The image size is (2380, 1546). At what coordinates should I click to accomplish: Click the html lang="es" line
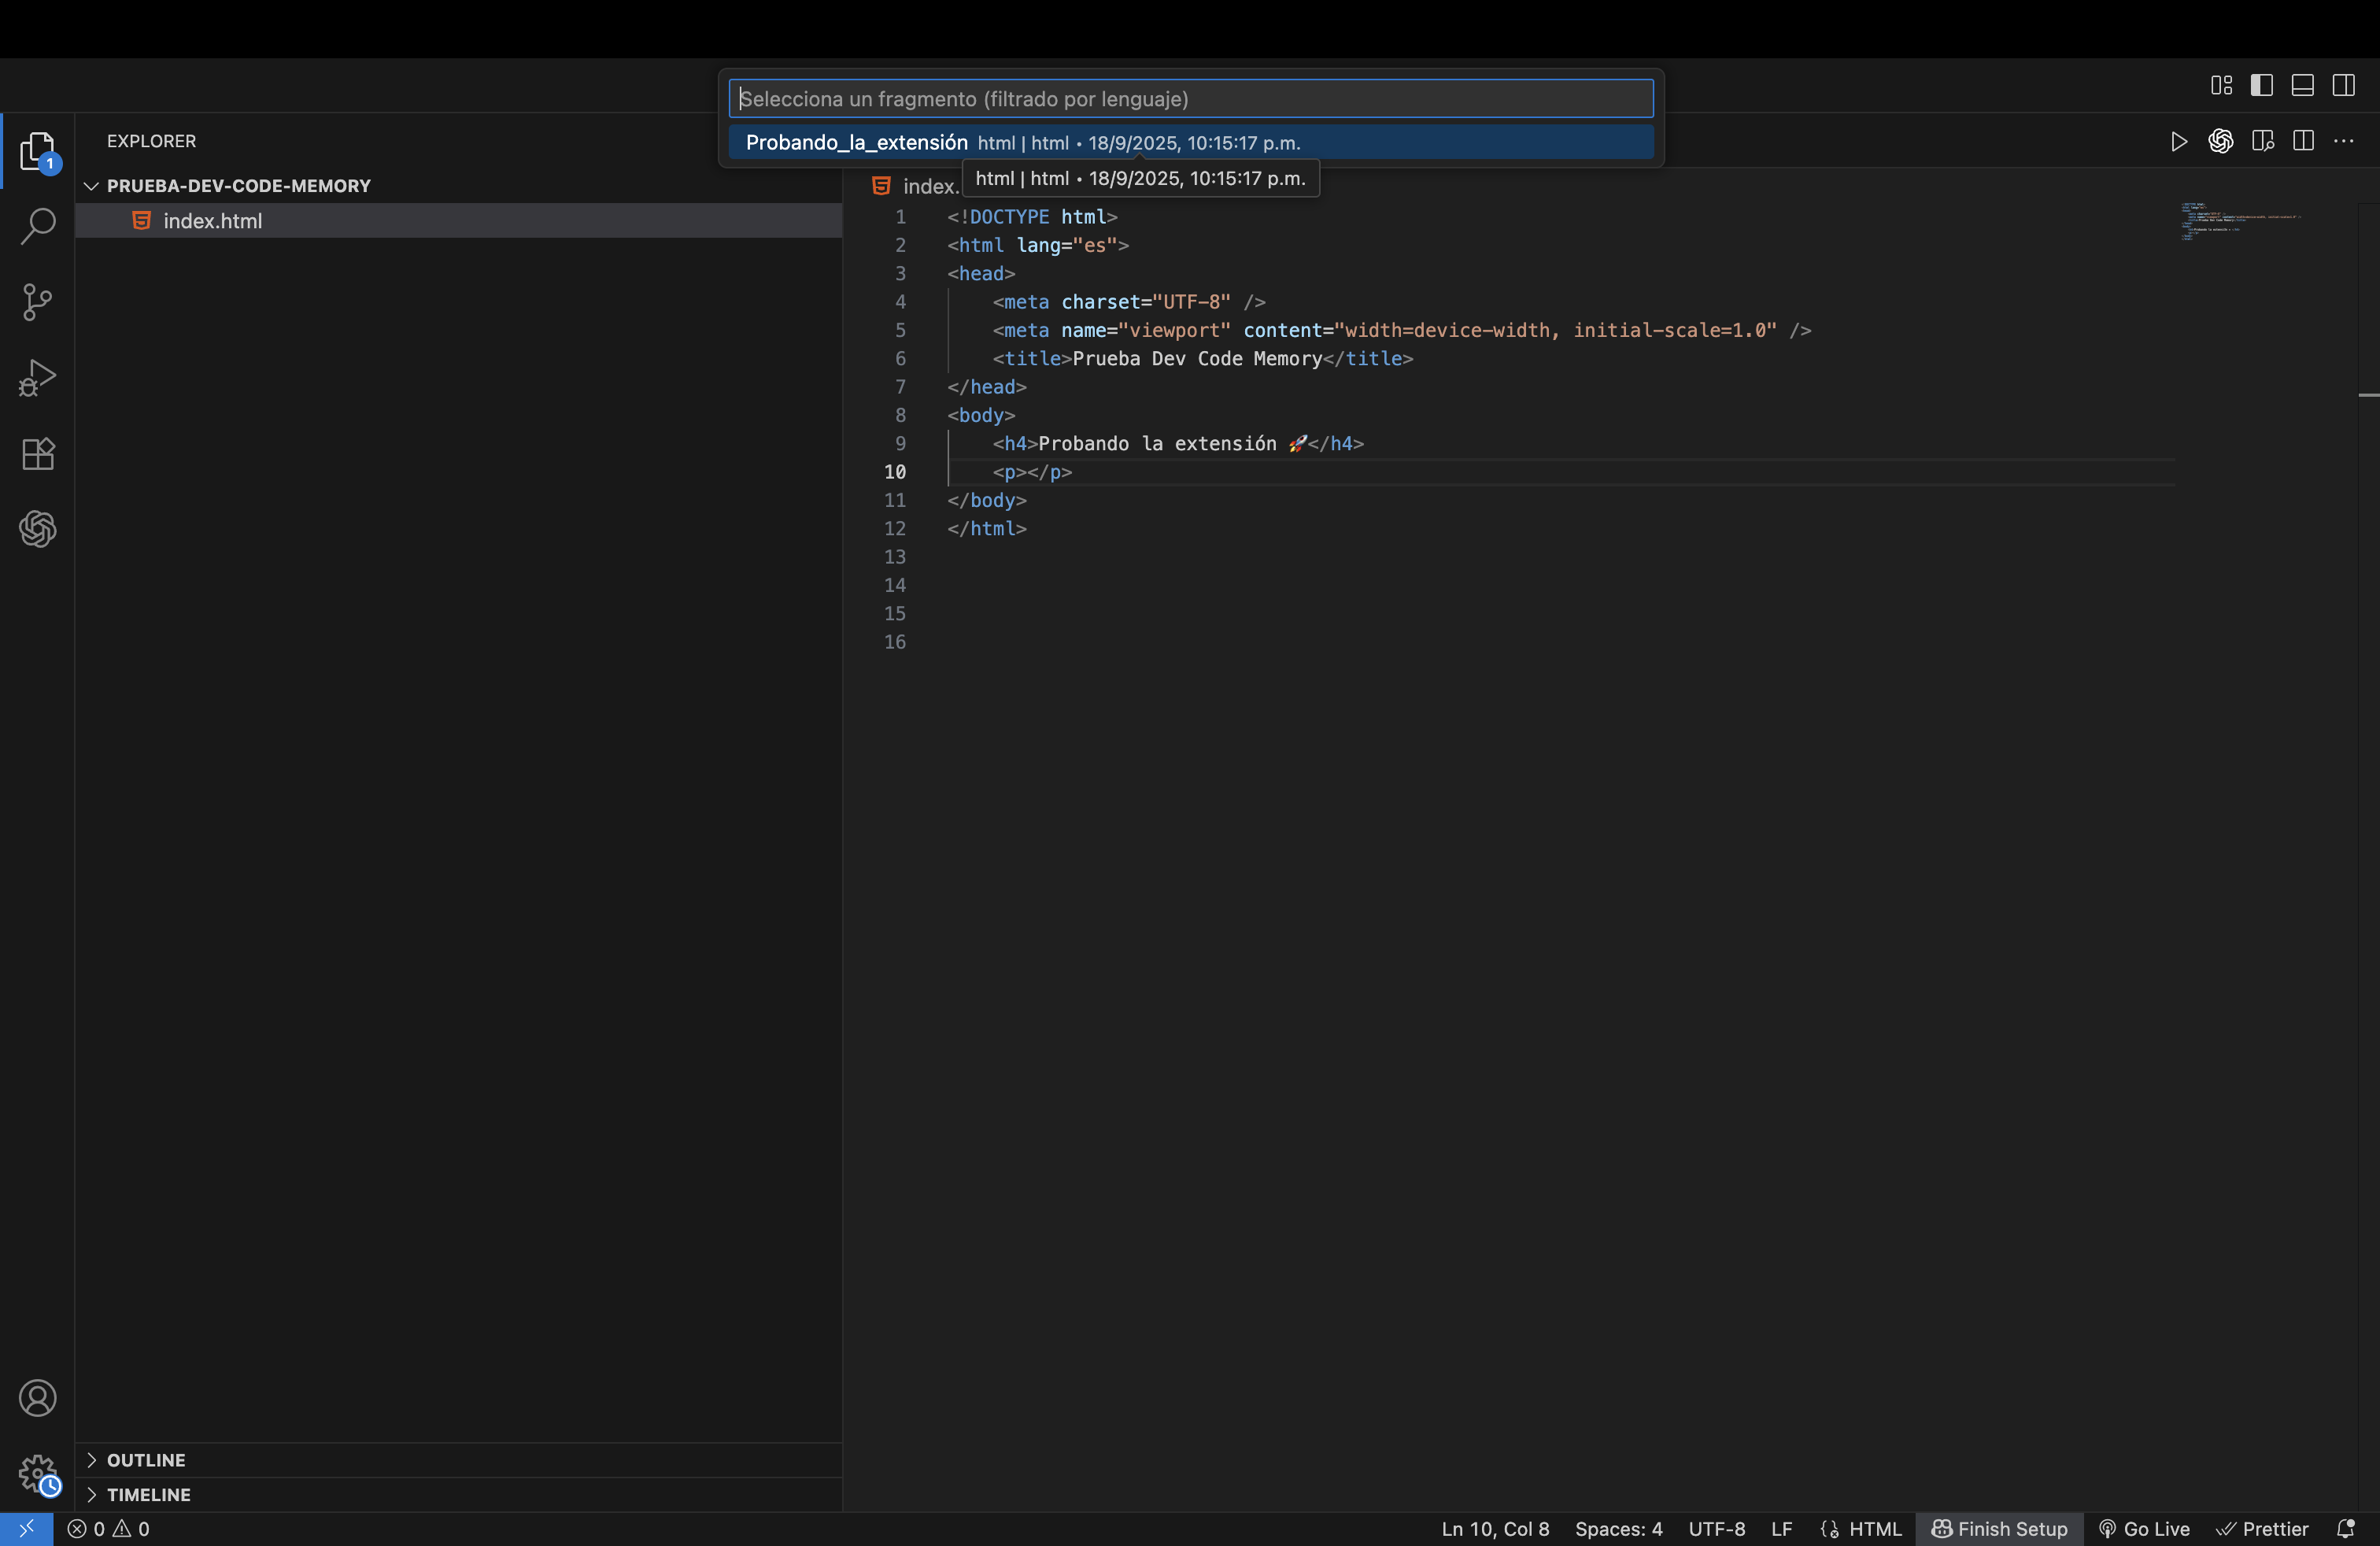point(1038,246)
